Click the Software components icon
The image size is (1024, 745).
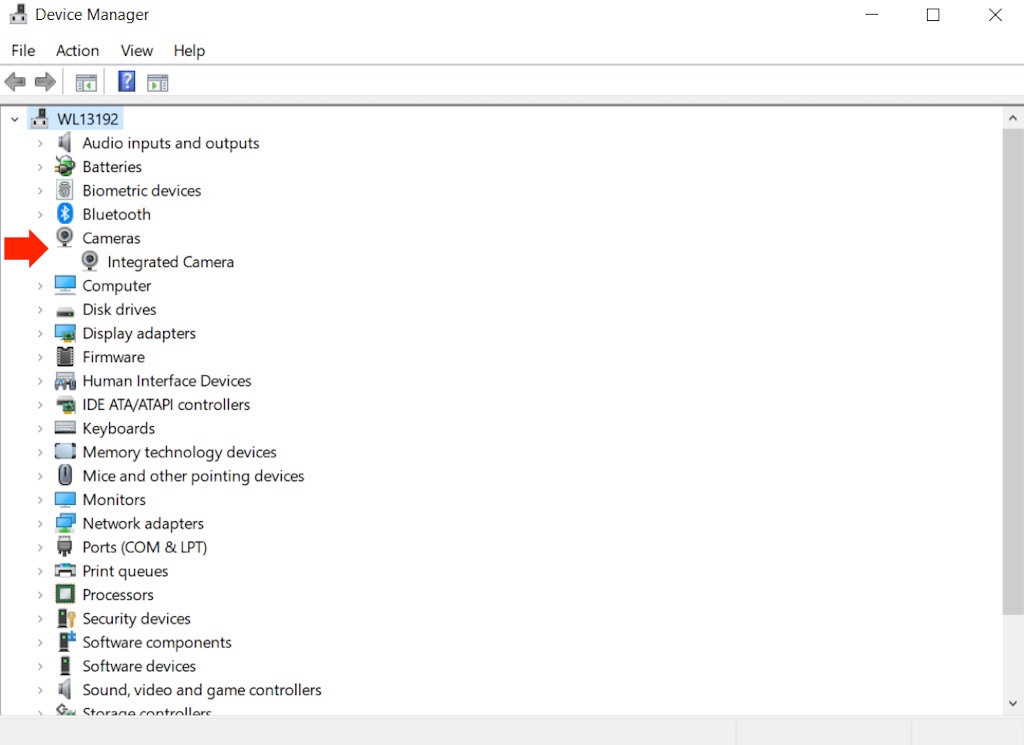tap(66, 641)
